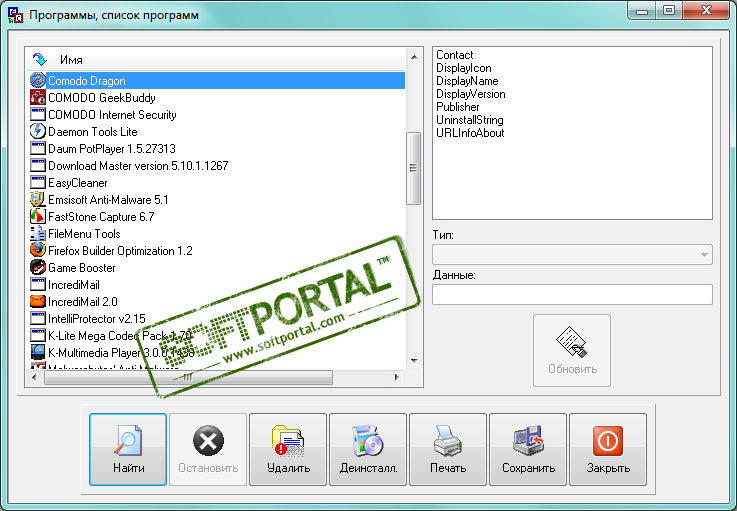Select EasyCleaner entry

[x=78, y=183]
